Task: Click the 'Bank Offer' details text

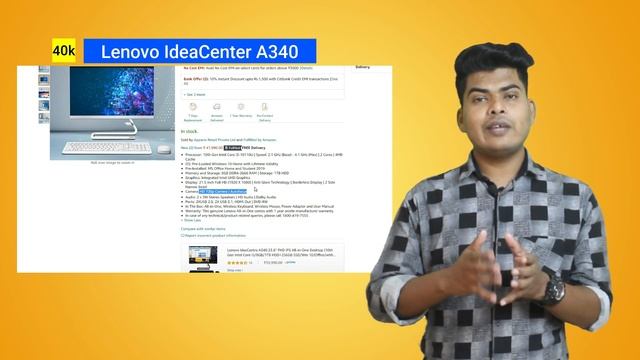Action: click(x=261, y=81)
